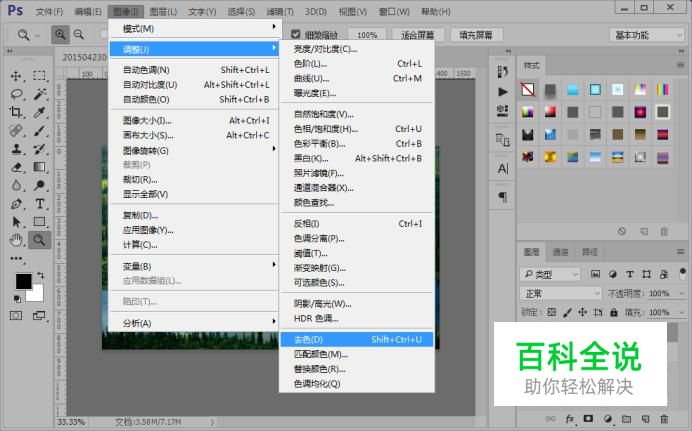This screenshot has height=431, width=692.
Task: Click the 适合屏幕 button
Action: (x=417, y=35)
